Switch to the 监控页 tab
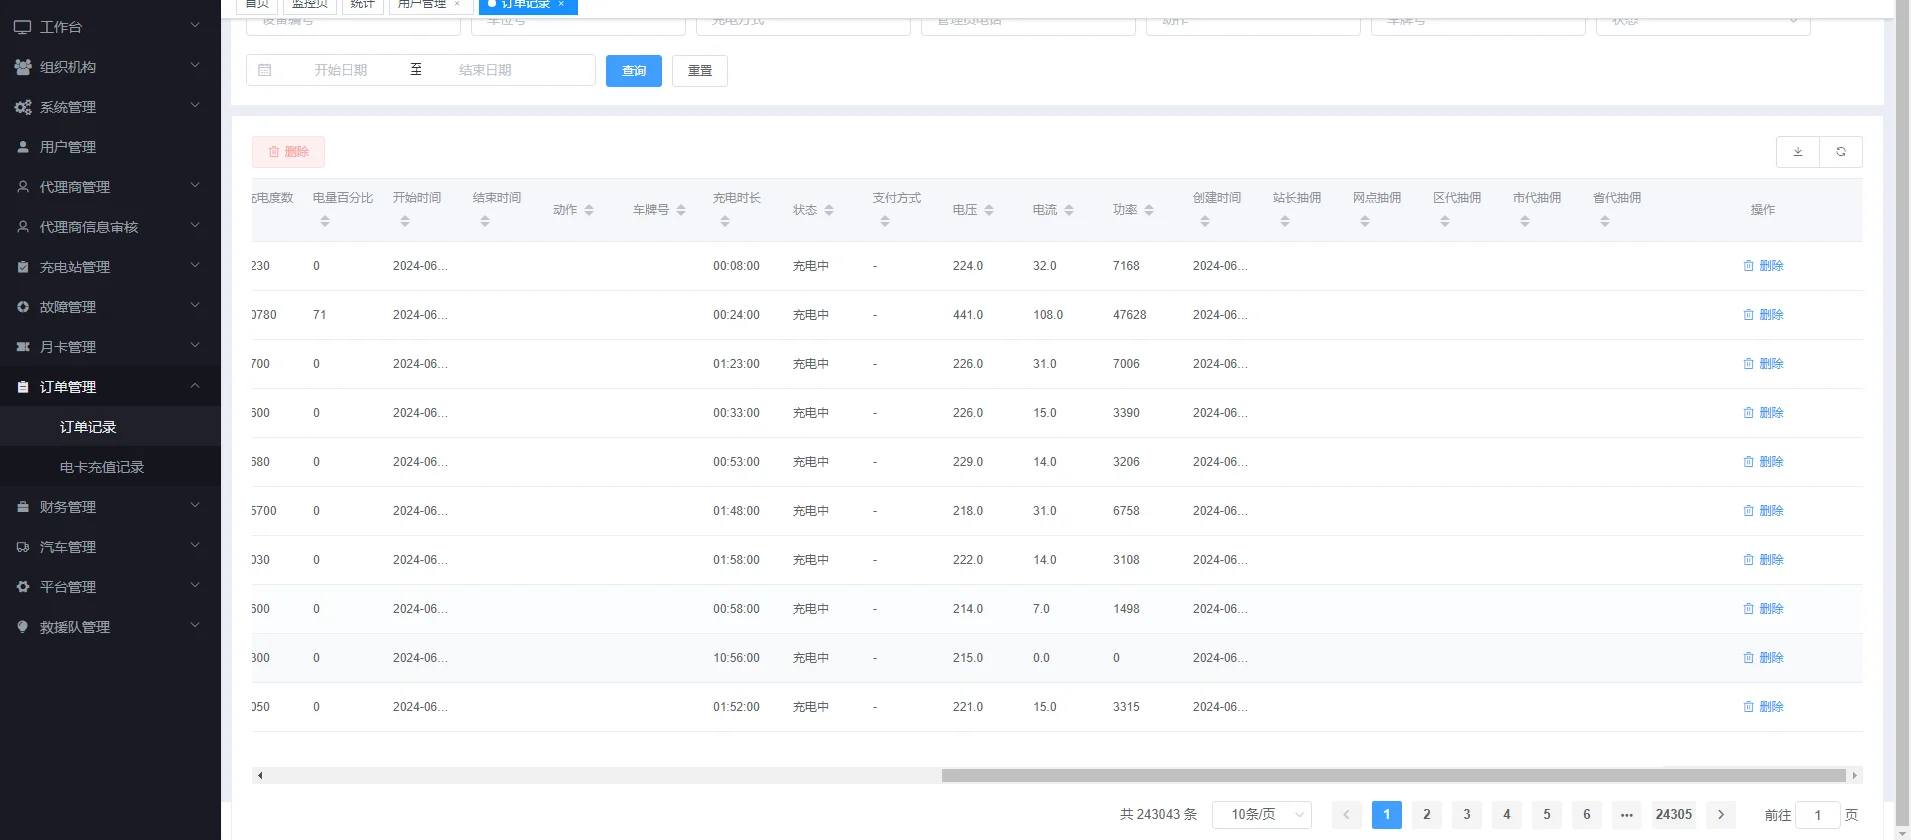1911x840 pixels. pyautogui.click(x=310, y=5)
